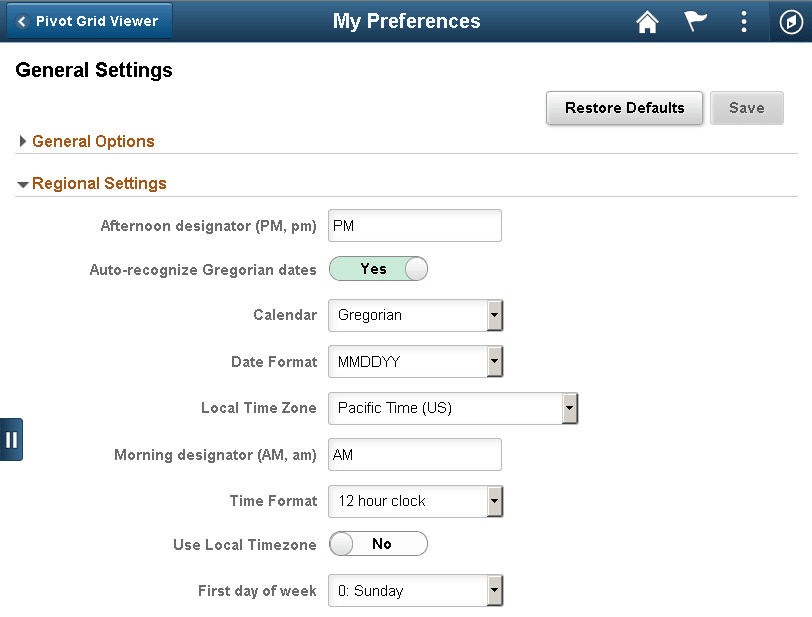Screen dimensions: 812x617
Task: Open the Actions menu (three dots) icon
Action: point(743,21)
